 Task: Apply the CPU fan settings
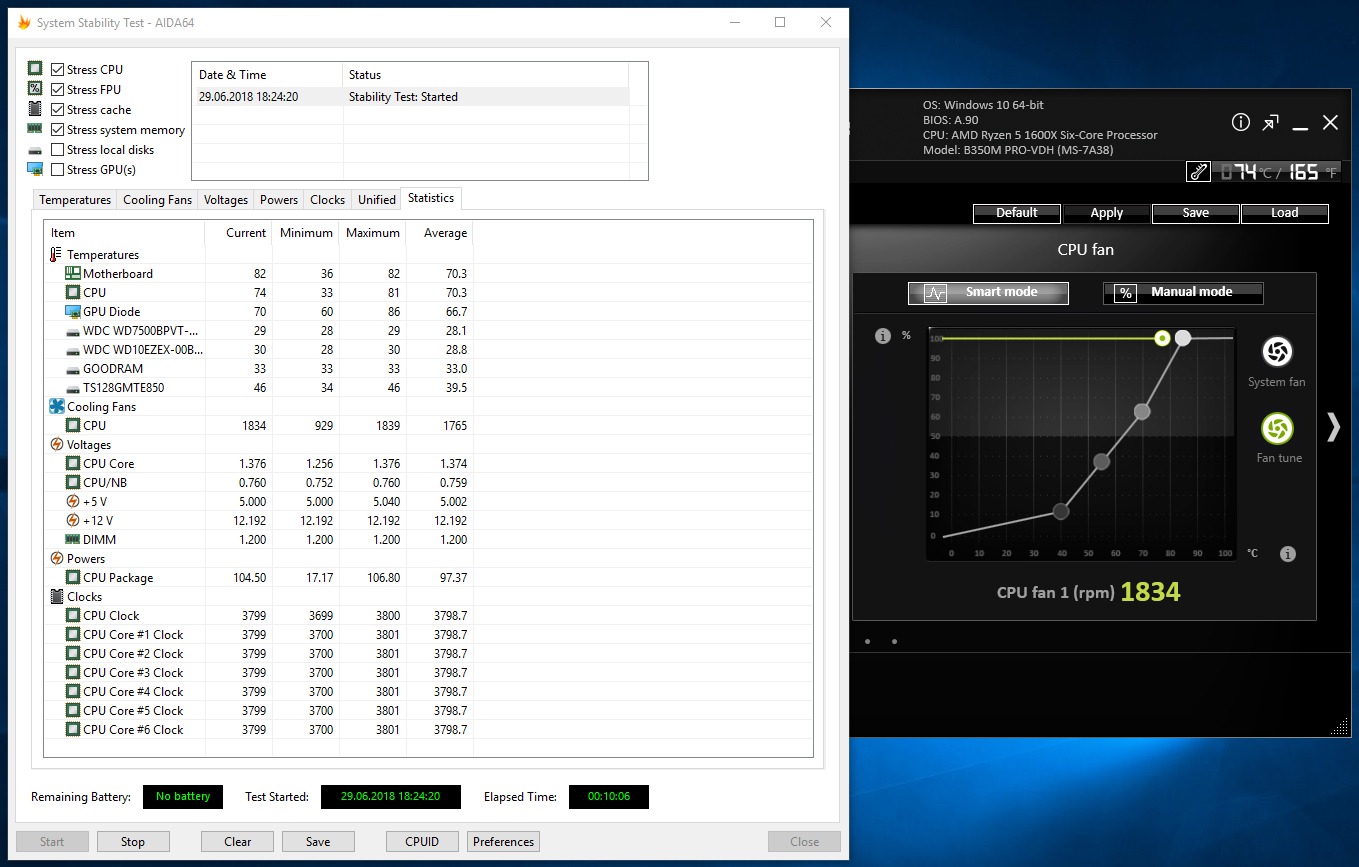click(1107, 213)
